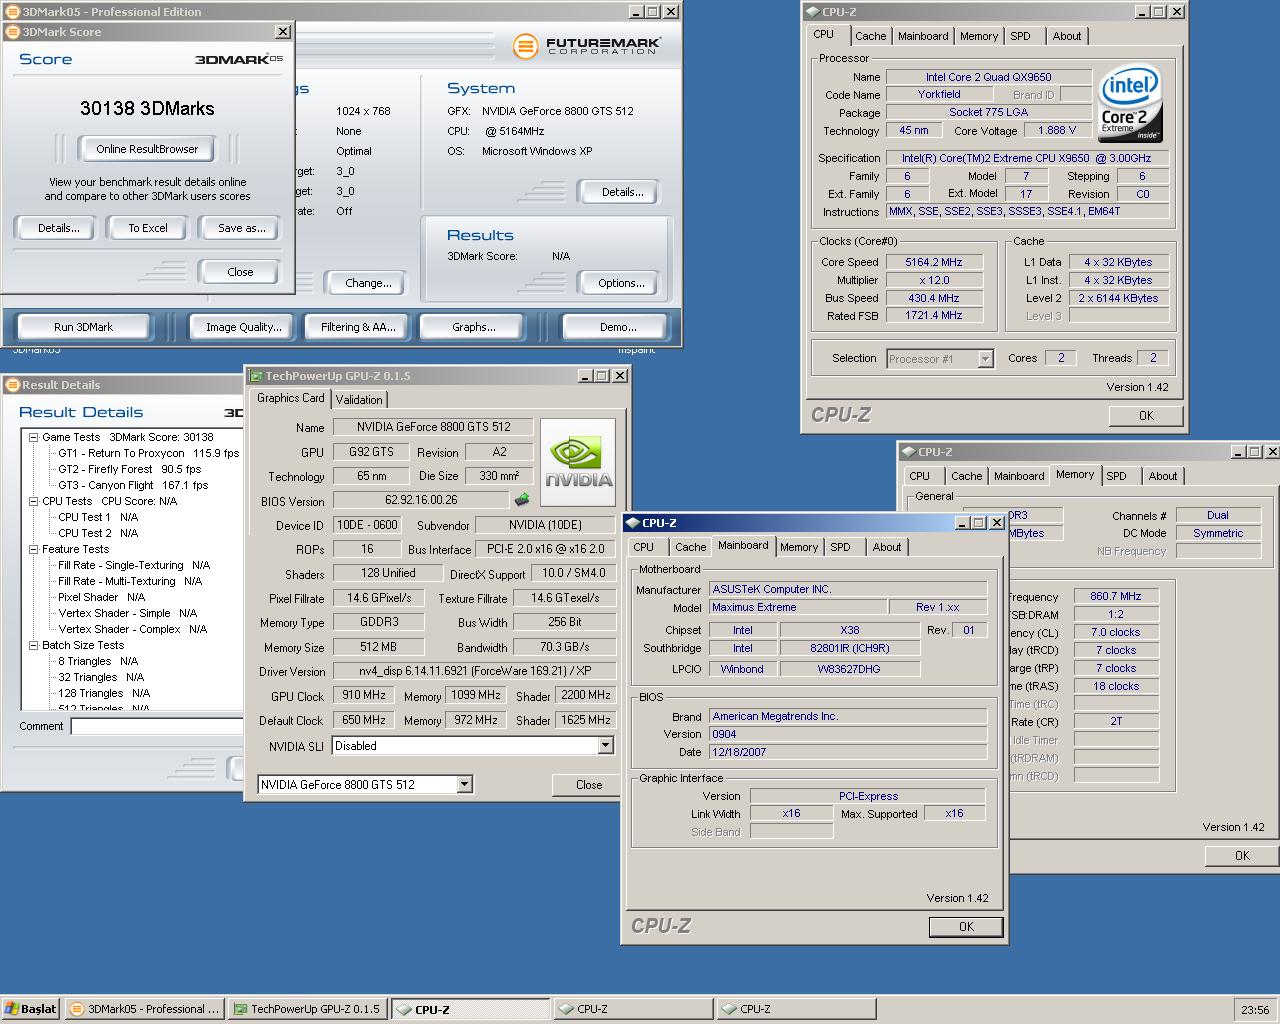Open Filtering & AA... settings
Image resolution: width=1280 pixels, height=1024 pixels.
point(358,327)
